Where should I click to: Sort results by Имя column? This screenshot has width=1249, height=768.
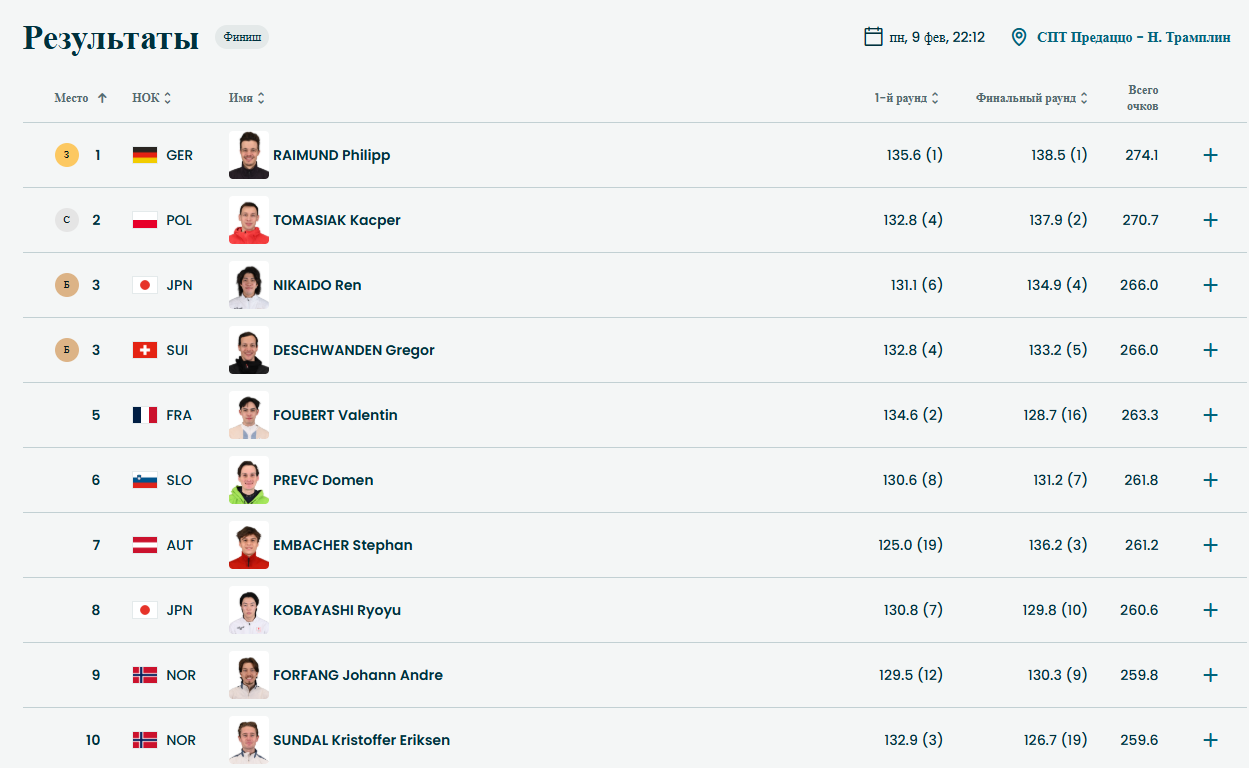pyautogui.click(x=246, y=98)
